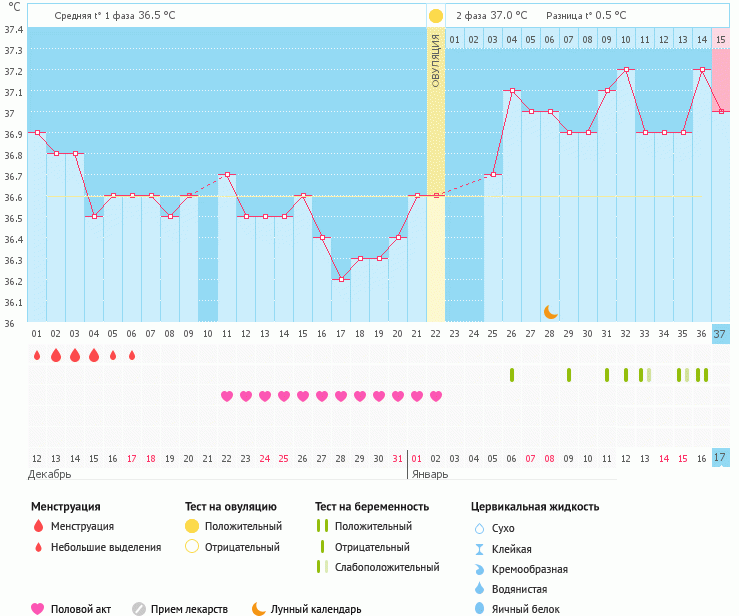Click the lowest temperature point on day 17

coord(340,279)
